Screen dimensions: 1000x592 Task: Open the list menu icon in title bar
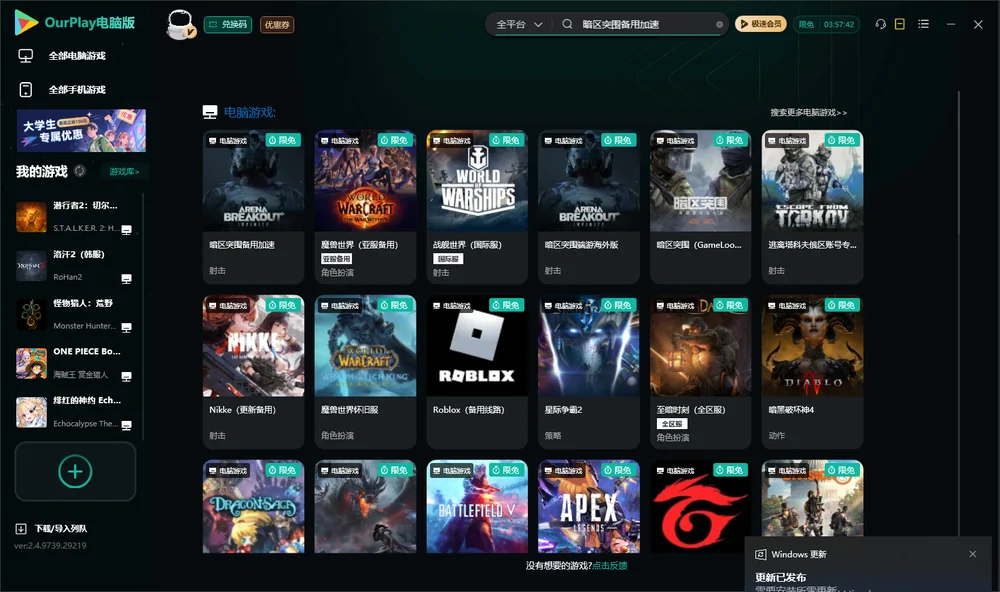point(923,24)
